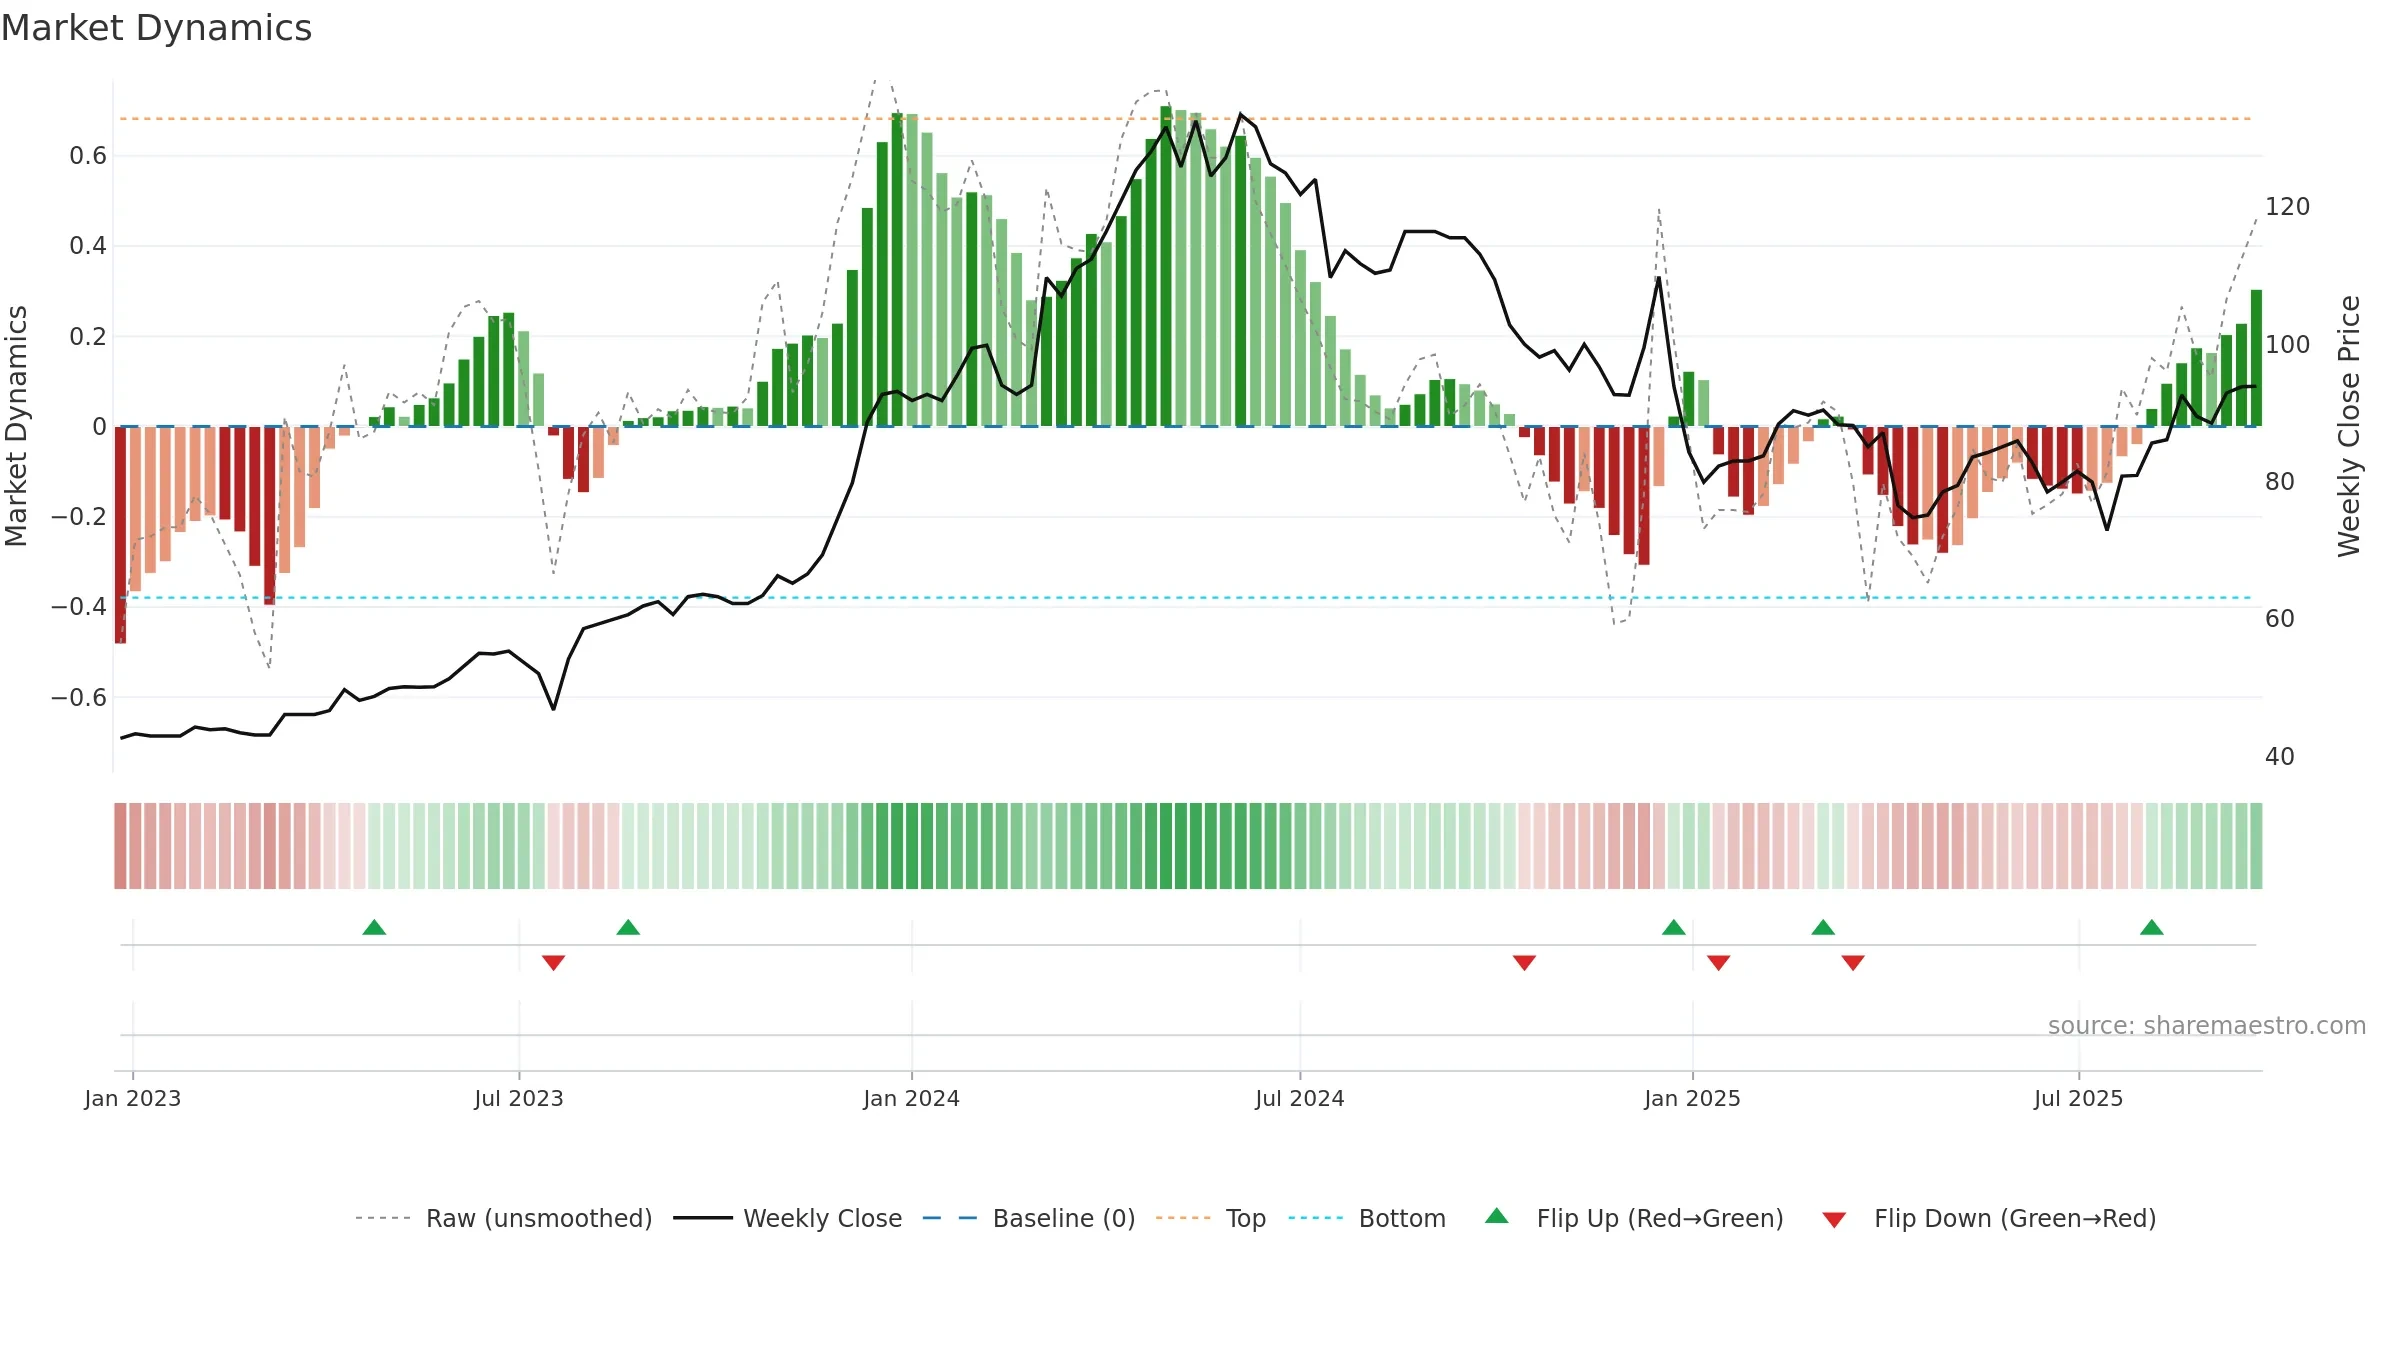Click the green flip-up marker before Jan 2025
Screen dimensions: 2400x1350
tap(1674, 927)
